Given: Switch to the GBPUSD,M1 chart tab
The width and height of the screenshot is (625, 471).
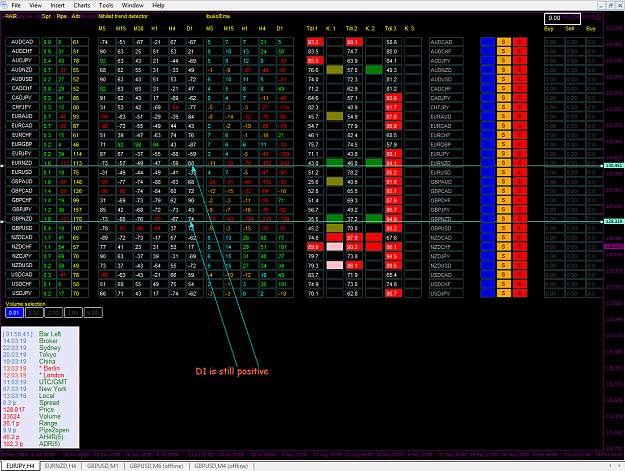Looking at the screenshot, I should 102,466.
